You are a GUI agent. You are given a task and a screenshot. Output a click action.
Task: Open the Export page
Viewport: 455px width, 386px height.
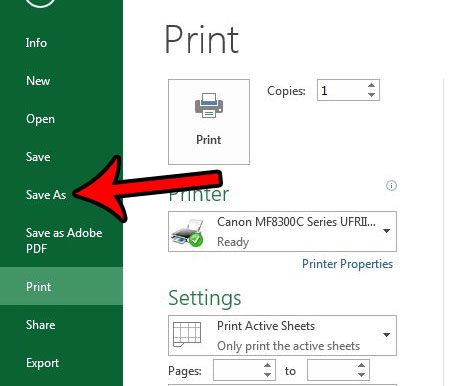click(x=42, y=363)
